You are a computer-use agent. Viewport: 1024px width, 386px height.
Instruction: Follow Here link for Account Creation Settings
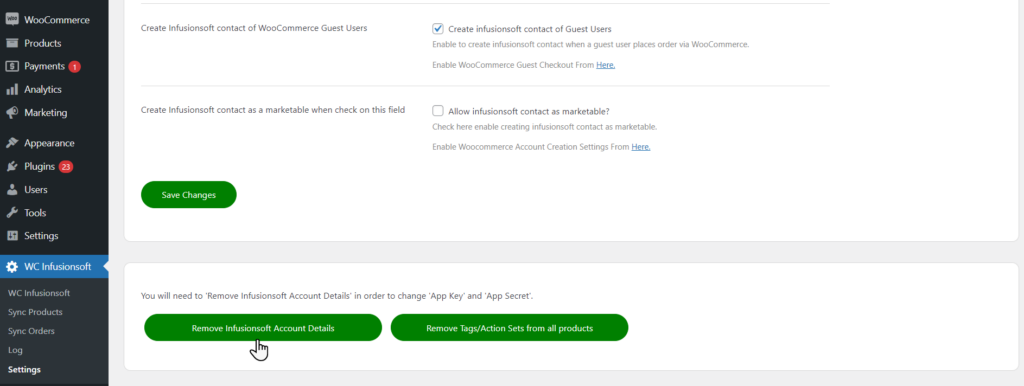[641, 147]
